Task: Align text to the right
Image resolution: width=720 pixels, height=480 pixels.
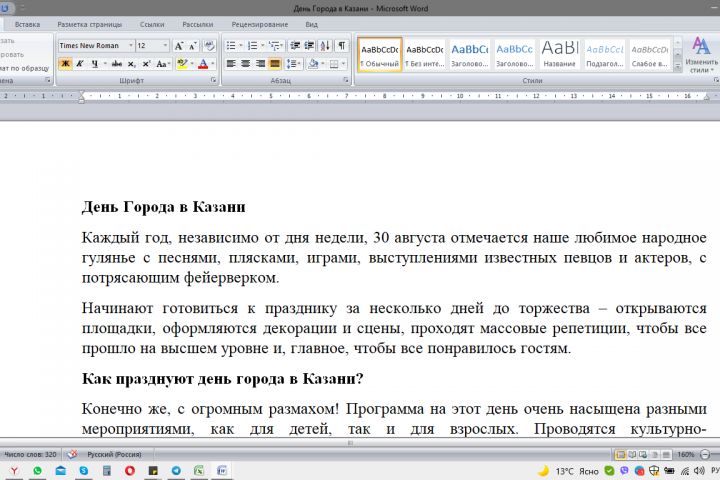Action: pos(260,64)
